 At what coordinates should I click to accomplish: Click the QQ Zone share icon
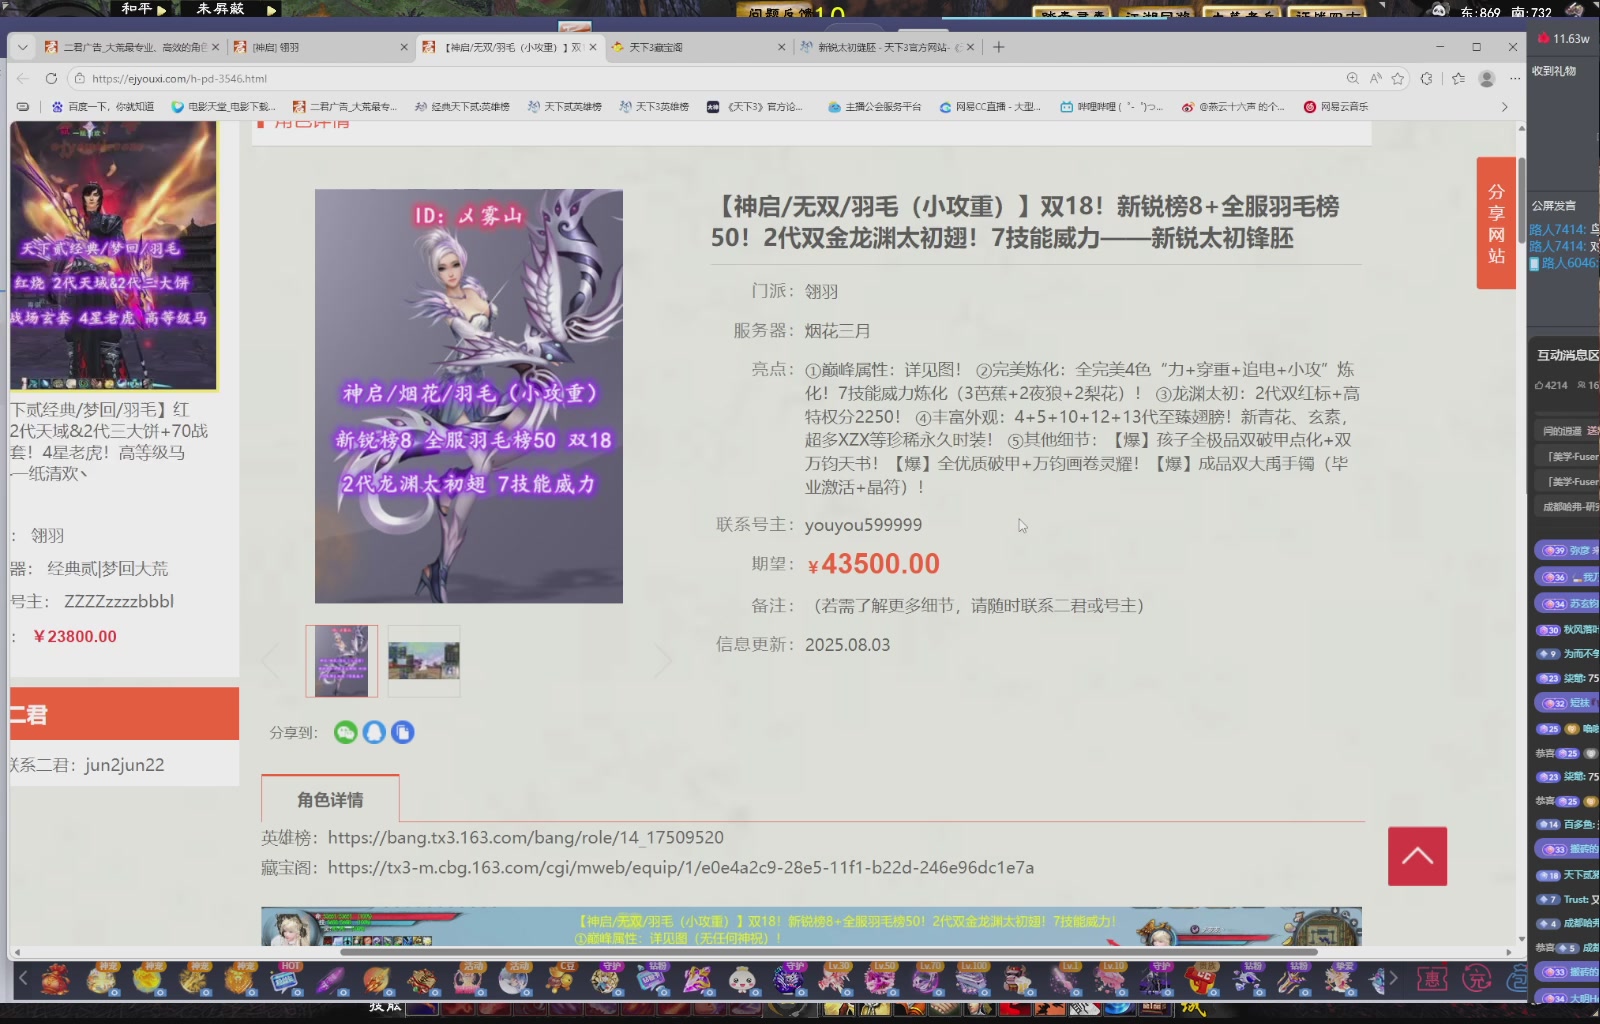(x=373, y=732)
